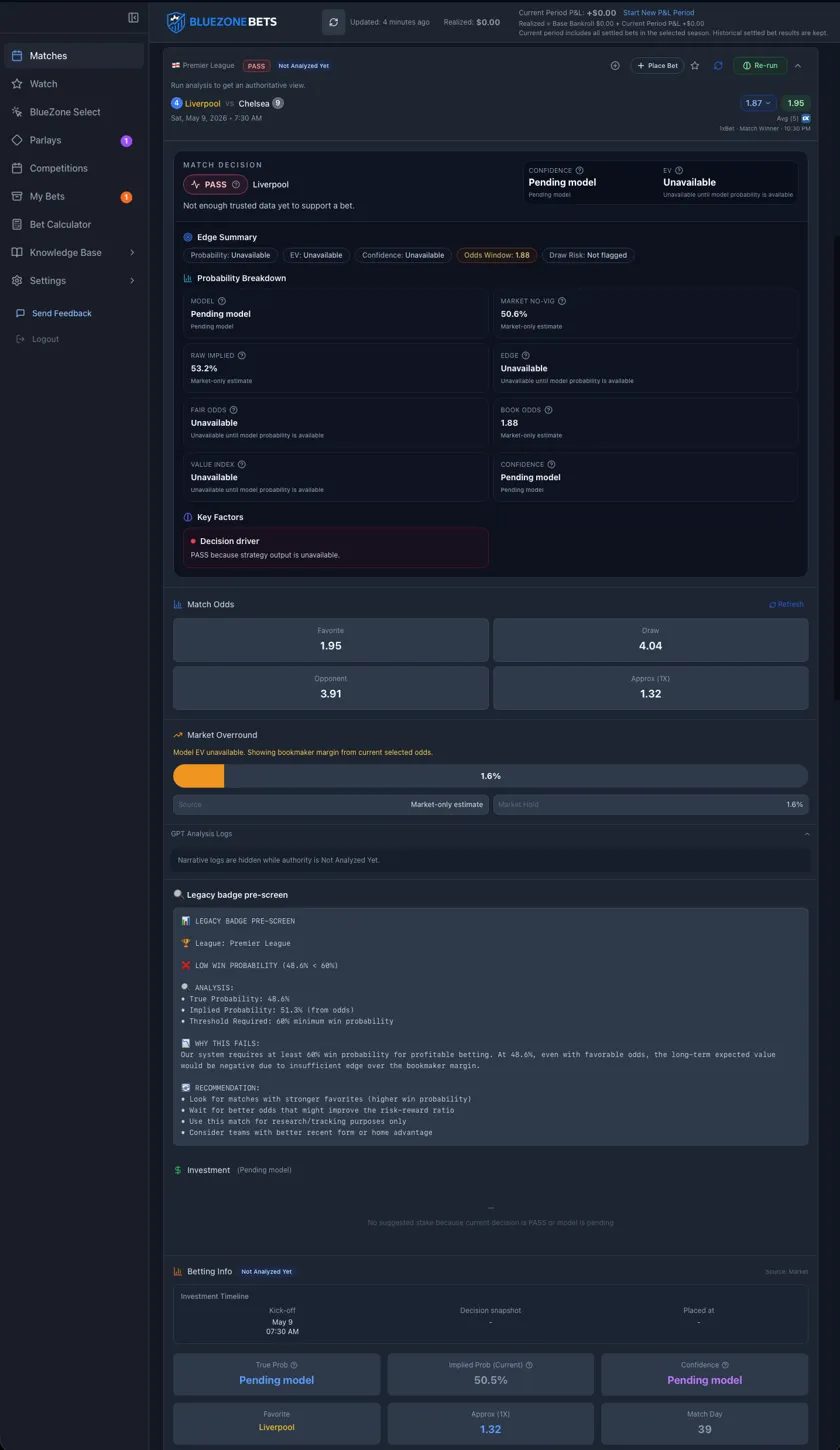Screen dimensions: 840x1450
Task: Click the help icon next to EDGE
Action: pyautogui.click(x=526, y=355)
